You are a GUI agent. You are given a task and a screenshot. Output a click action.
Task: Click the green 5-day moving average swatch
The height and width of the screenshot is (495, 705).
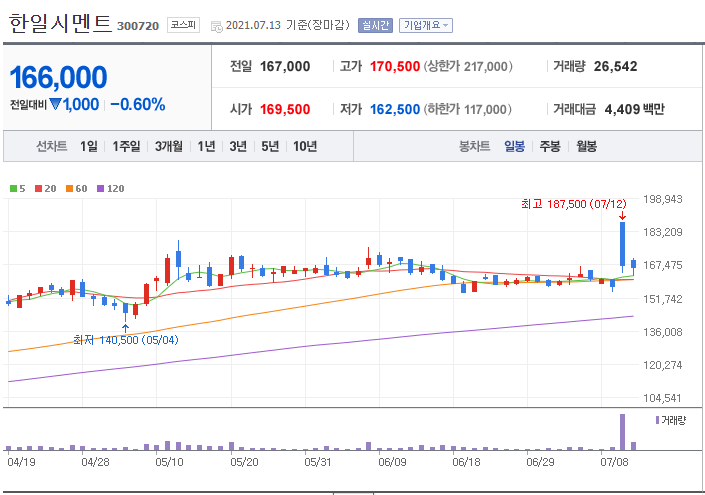13,188
